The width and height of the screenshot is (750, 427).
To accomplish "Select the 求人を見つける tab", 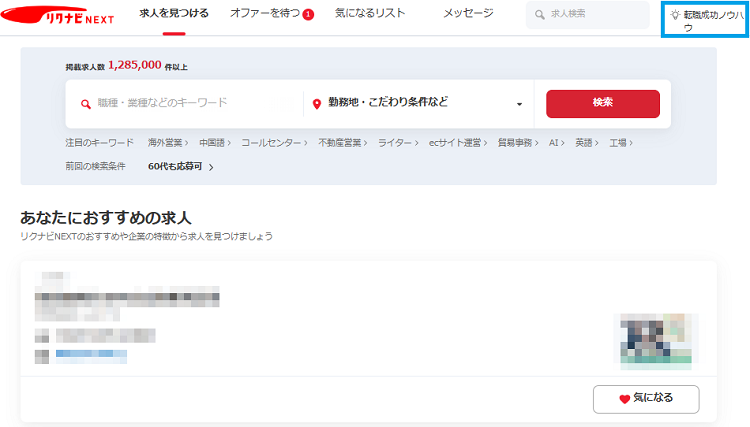I will point(174,15).
